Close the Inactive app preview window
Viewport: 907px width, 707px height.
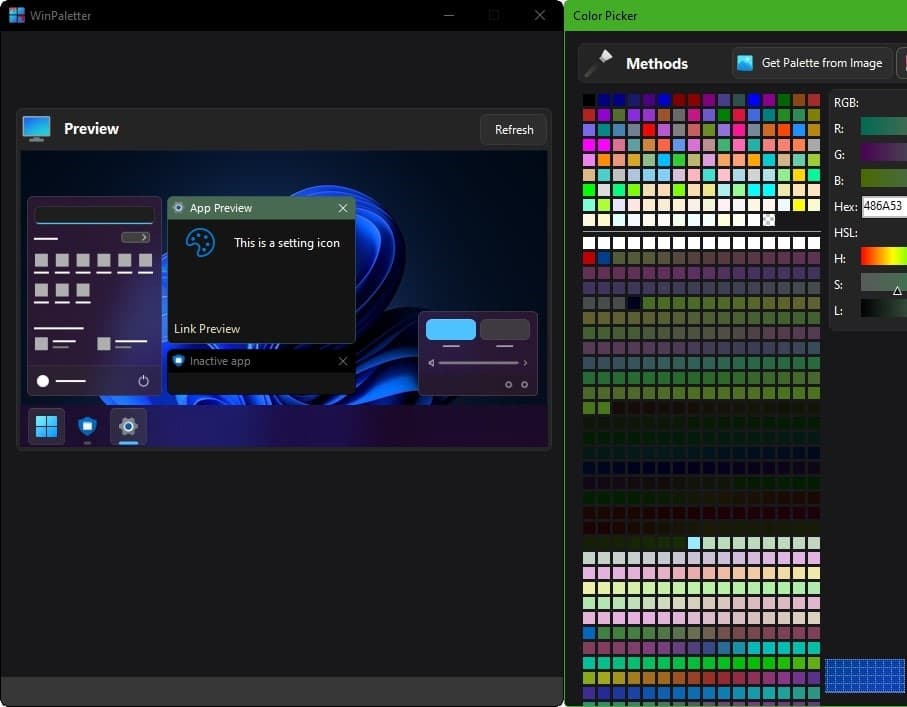click(x=343, y=361)
